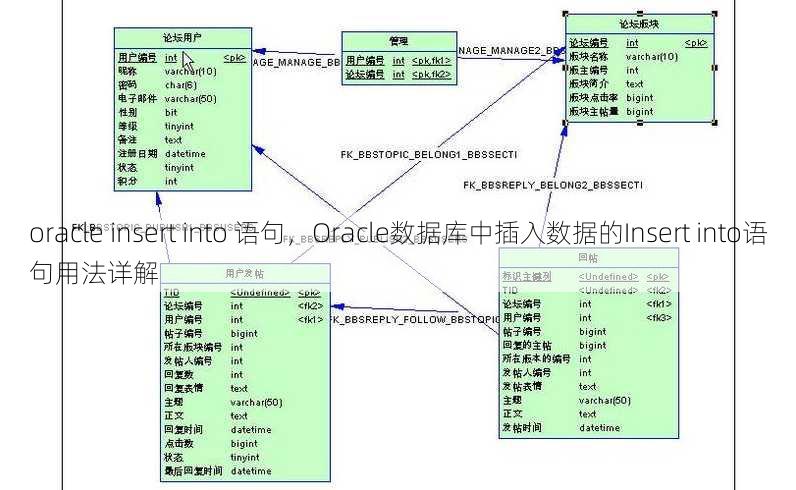Select 用户编号 <fk3> row in 回帖 table
796x490 pixels.
[587, 318]
